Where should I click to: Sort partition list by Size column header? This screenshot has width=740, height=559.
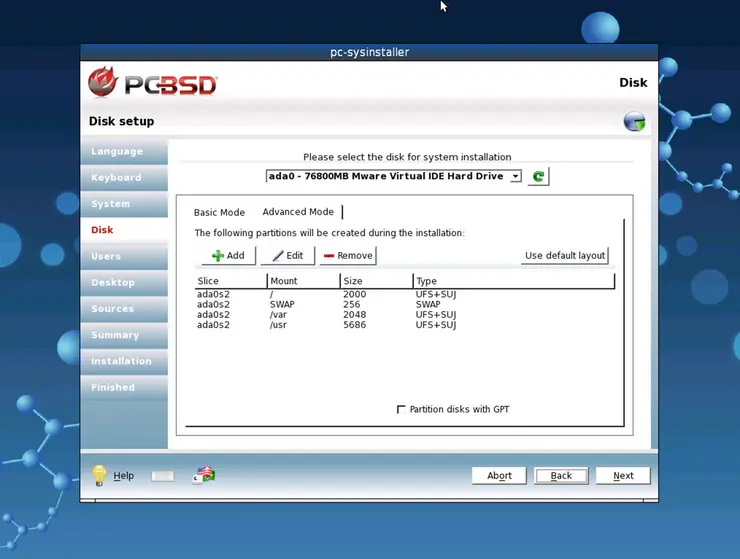(x=375, y=281)
